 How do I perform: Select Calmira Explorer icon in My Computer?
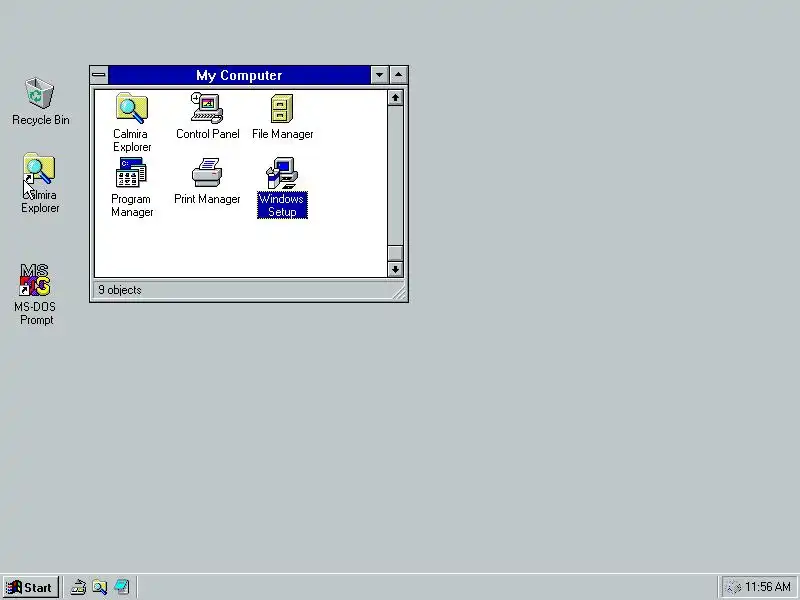coord(132,108)
